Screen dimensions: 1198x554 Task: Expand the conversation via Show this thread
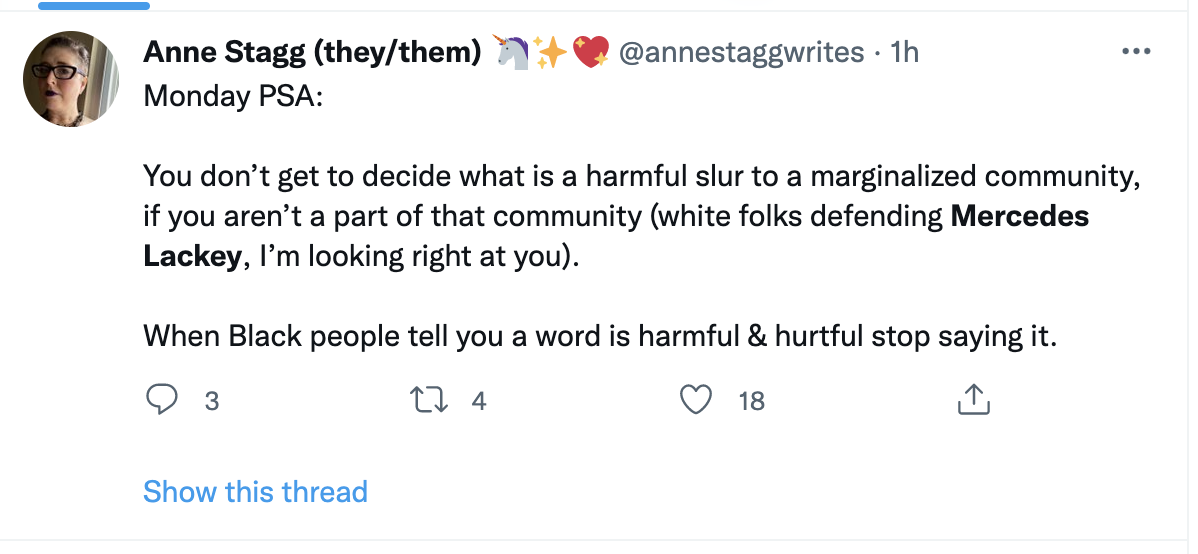(255, 492)
